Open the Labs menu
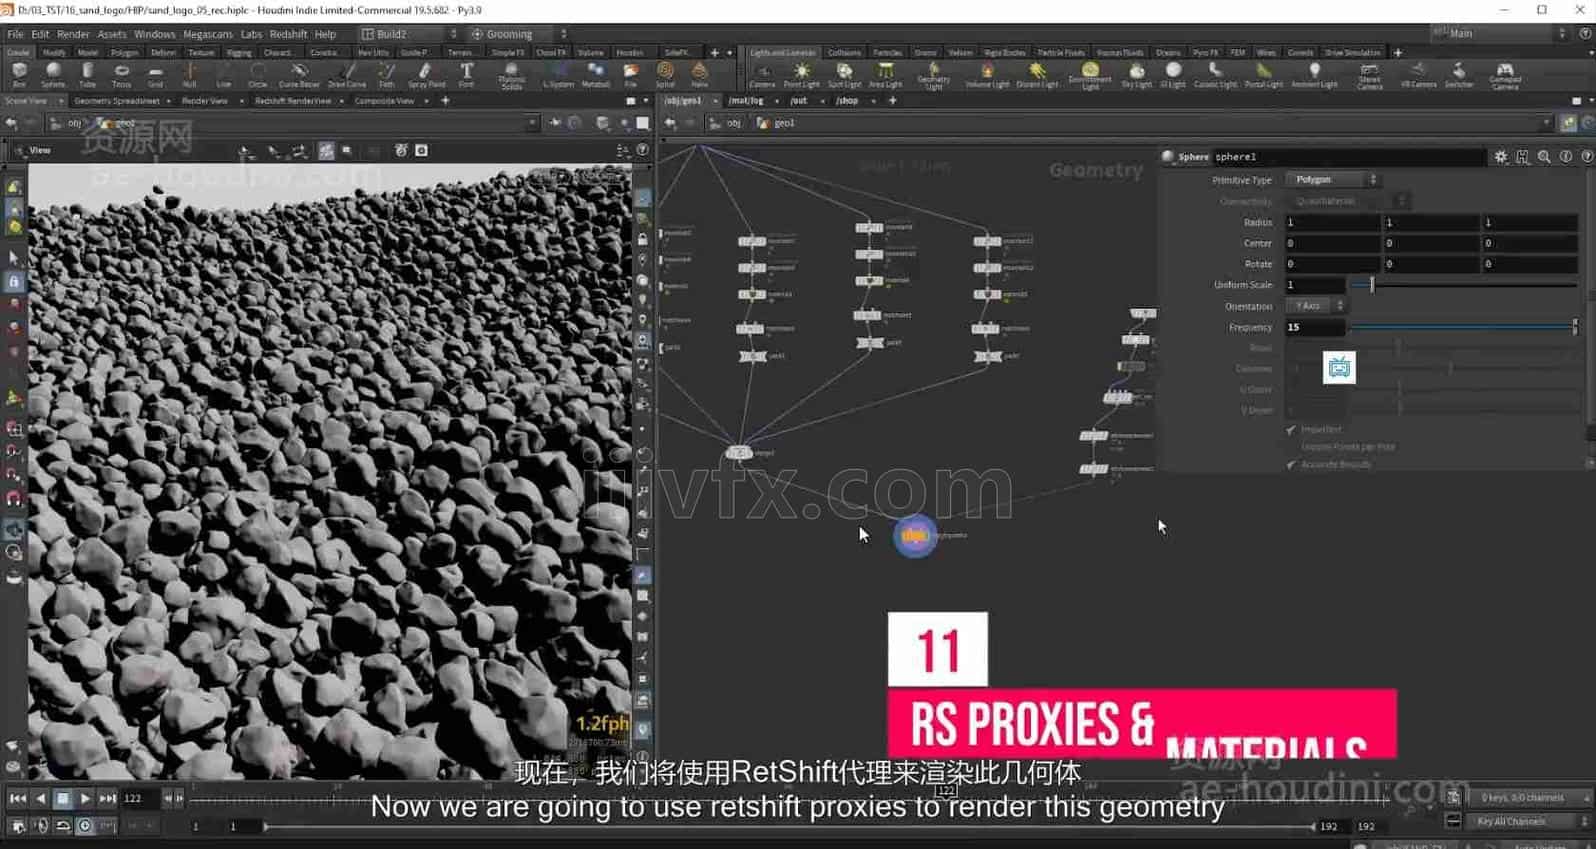Image resolution: width=1596 pixels, height=849 pixels. point(251,34)
